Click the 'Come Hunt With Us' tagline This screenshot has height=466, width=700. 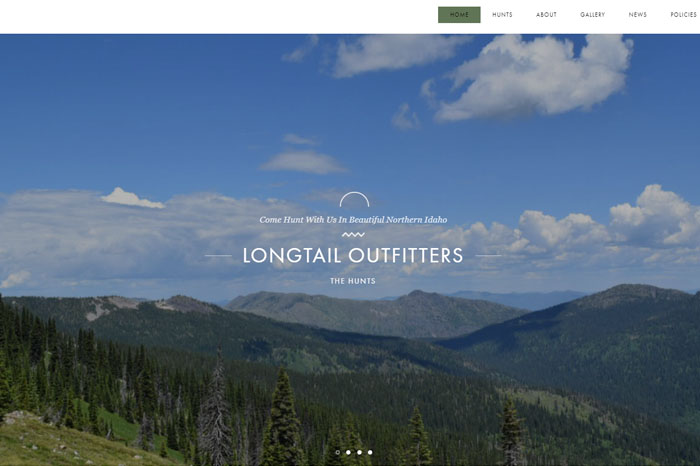tap(353, 220)
